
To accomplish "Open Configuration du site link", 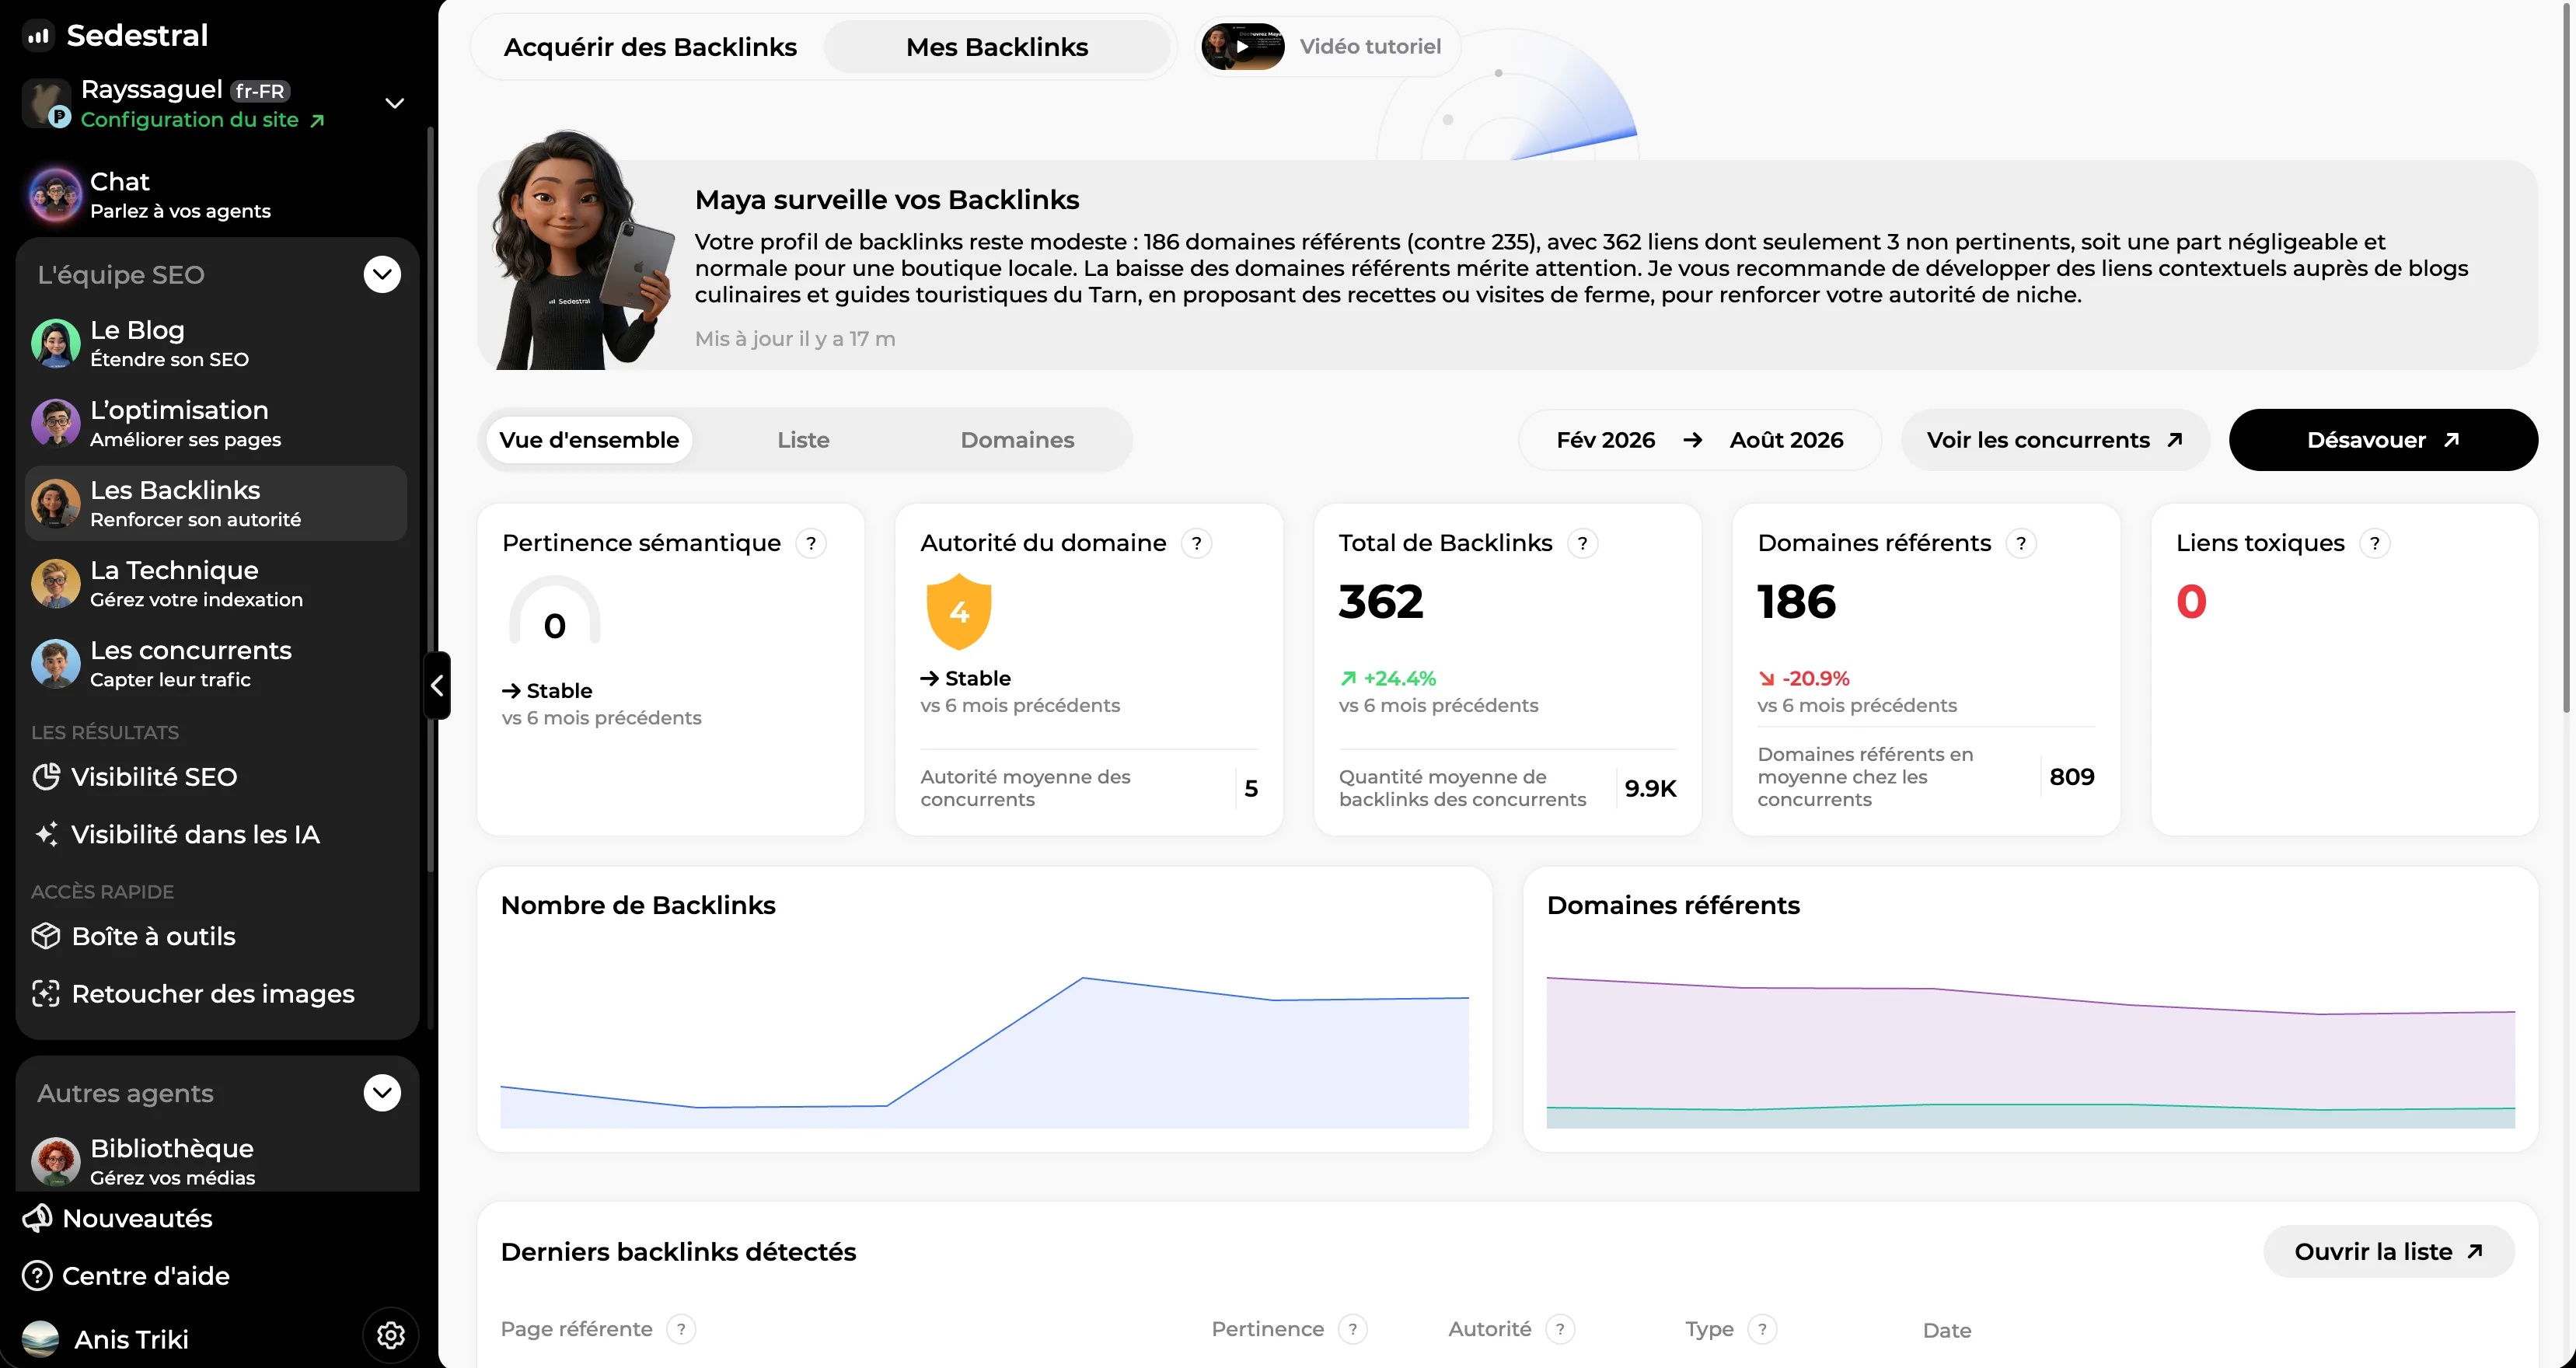I will pyautogui.click(x=203, y=120).
